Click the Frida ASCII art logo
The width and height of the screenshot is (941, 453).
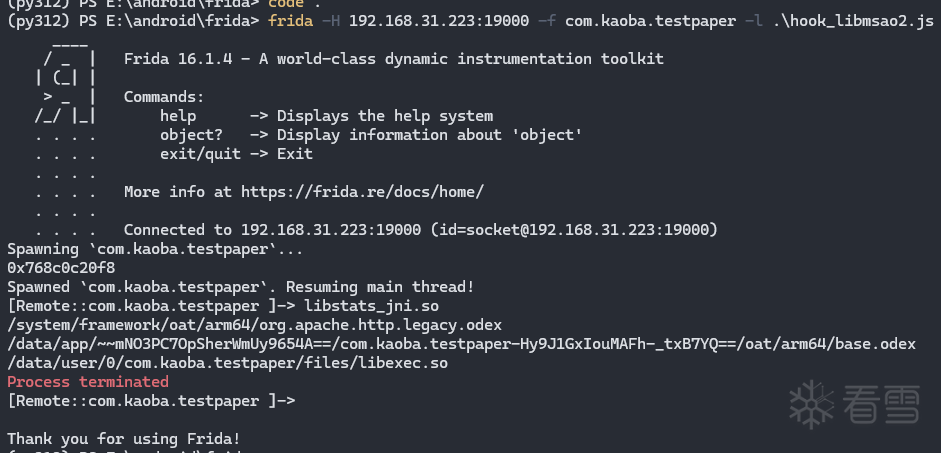(66, 88)
